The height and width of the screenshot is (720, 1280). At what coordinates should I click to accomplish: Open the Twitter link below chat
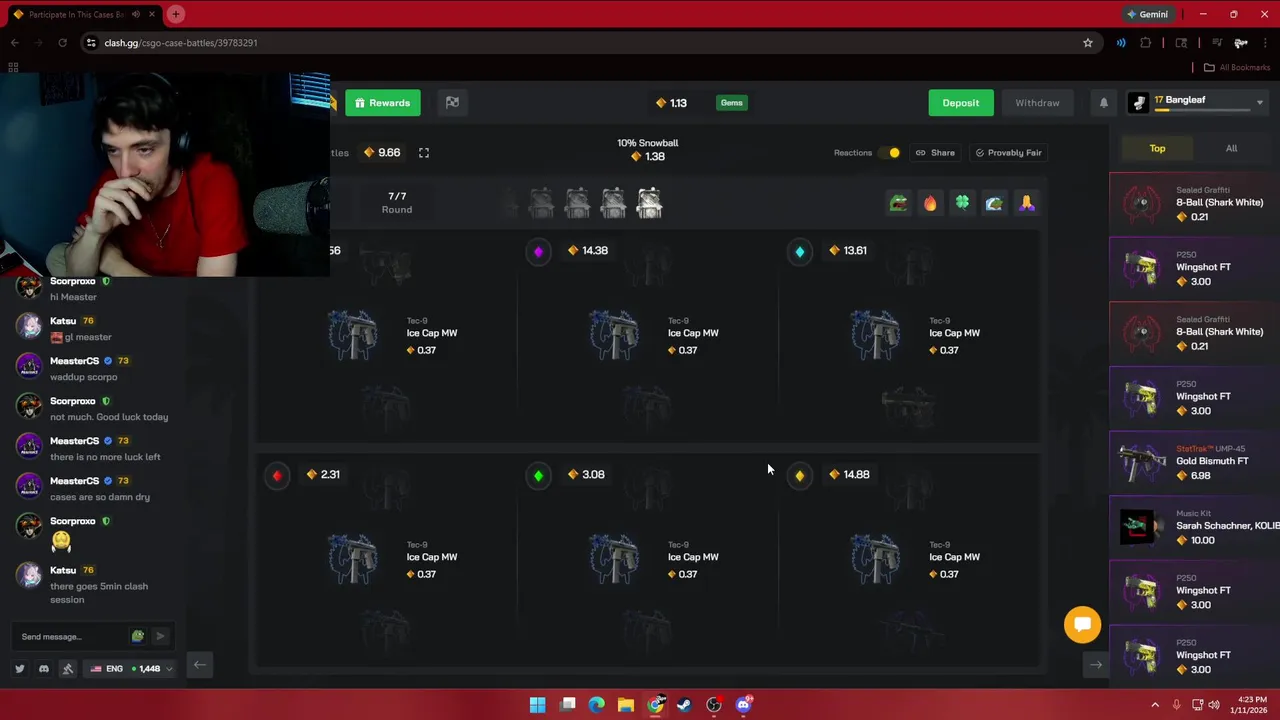pos(20,669)
